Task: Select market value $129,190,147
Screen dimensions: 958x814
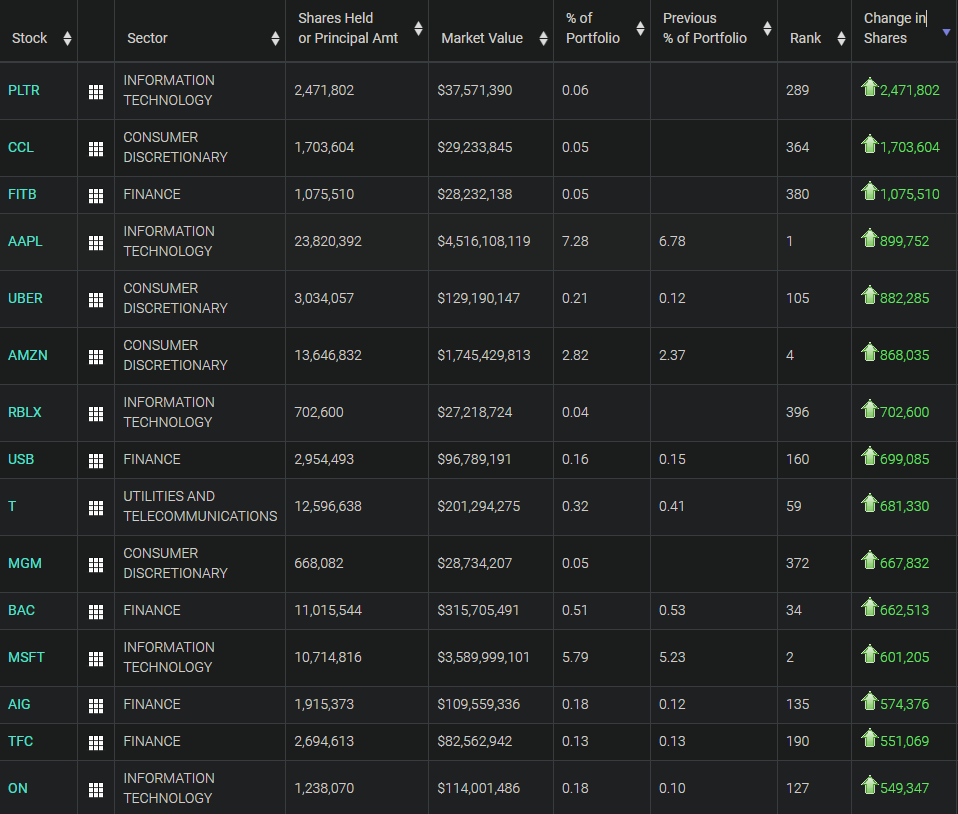Action: point(478,298)
